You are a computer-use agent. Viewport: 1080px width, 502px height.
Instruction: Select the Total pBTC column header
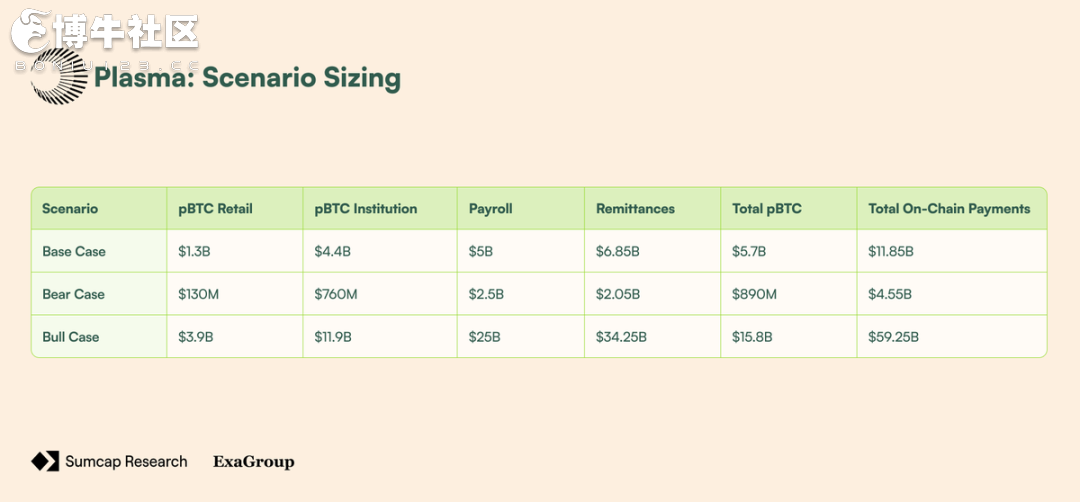(x=767, y=209)
